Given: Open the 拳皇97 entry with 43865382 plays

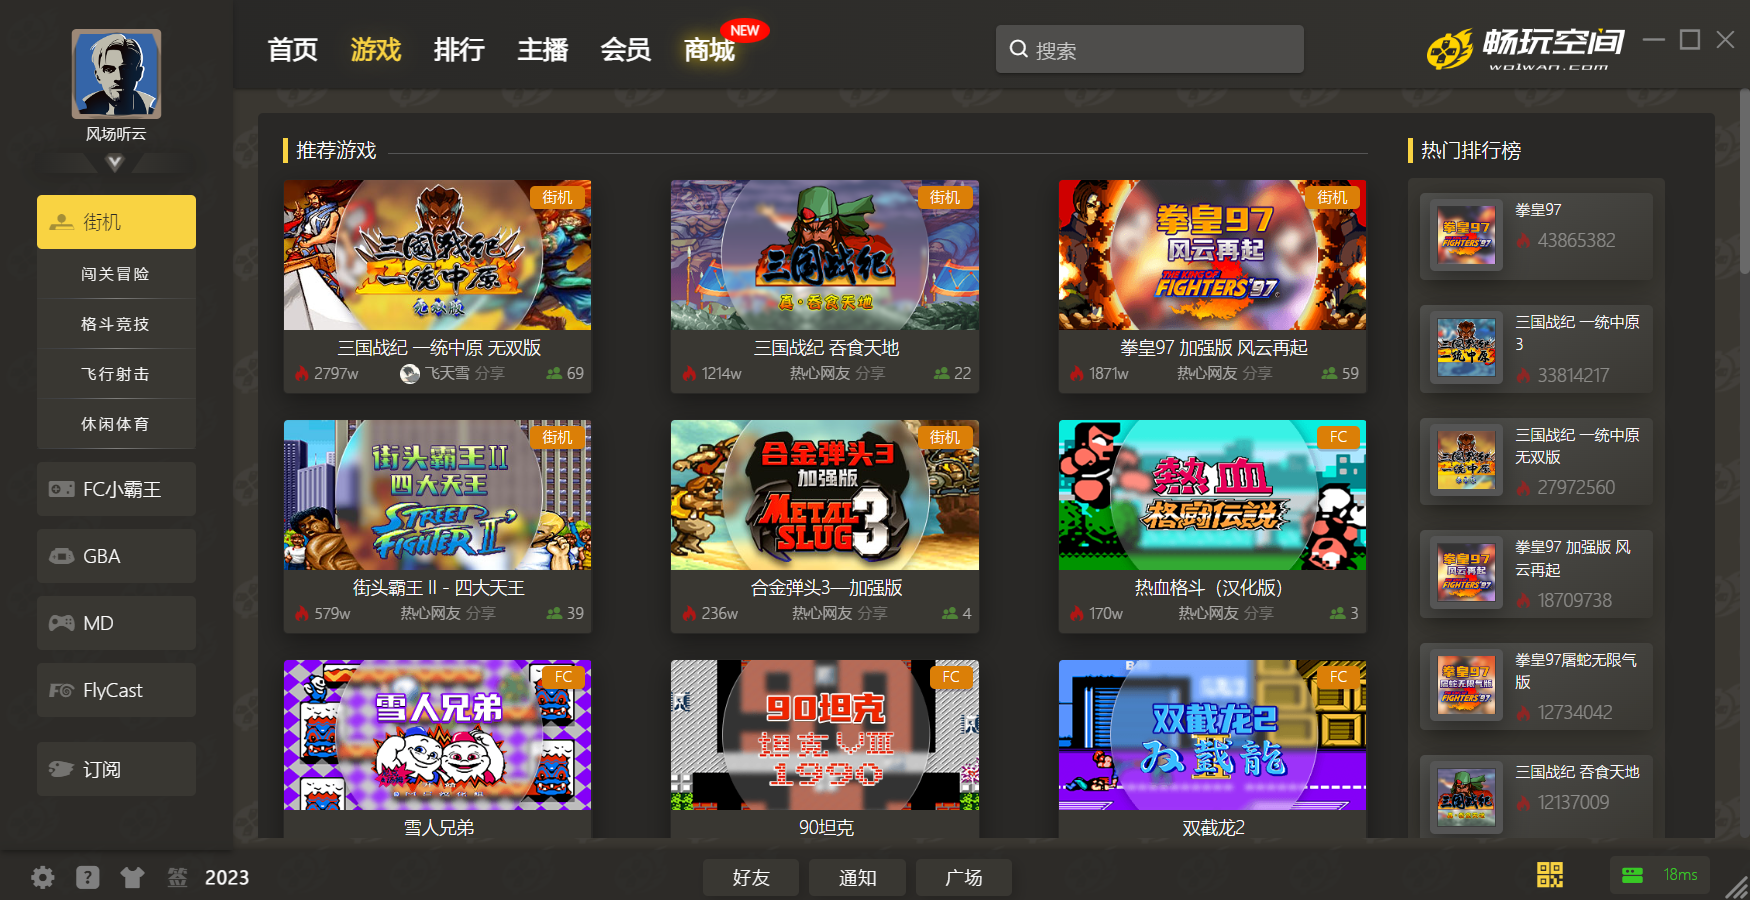Looking at the screenshot, I should [1536, 236].
